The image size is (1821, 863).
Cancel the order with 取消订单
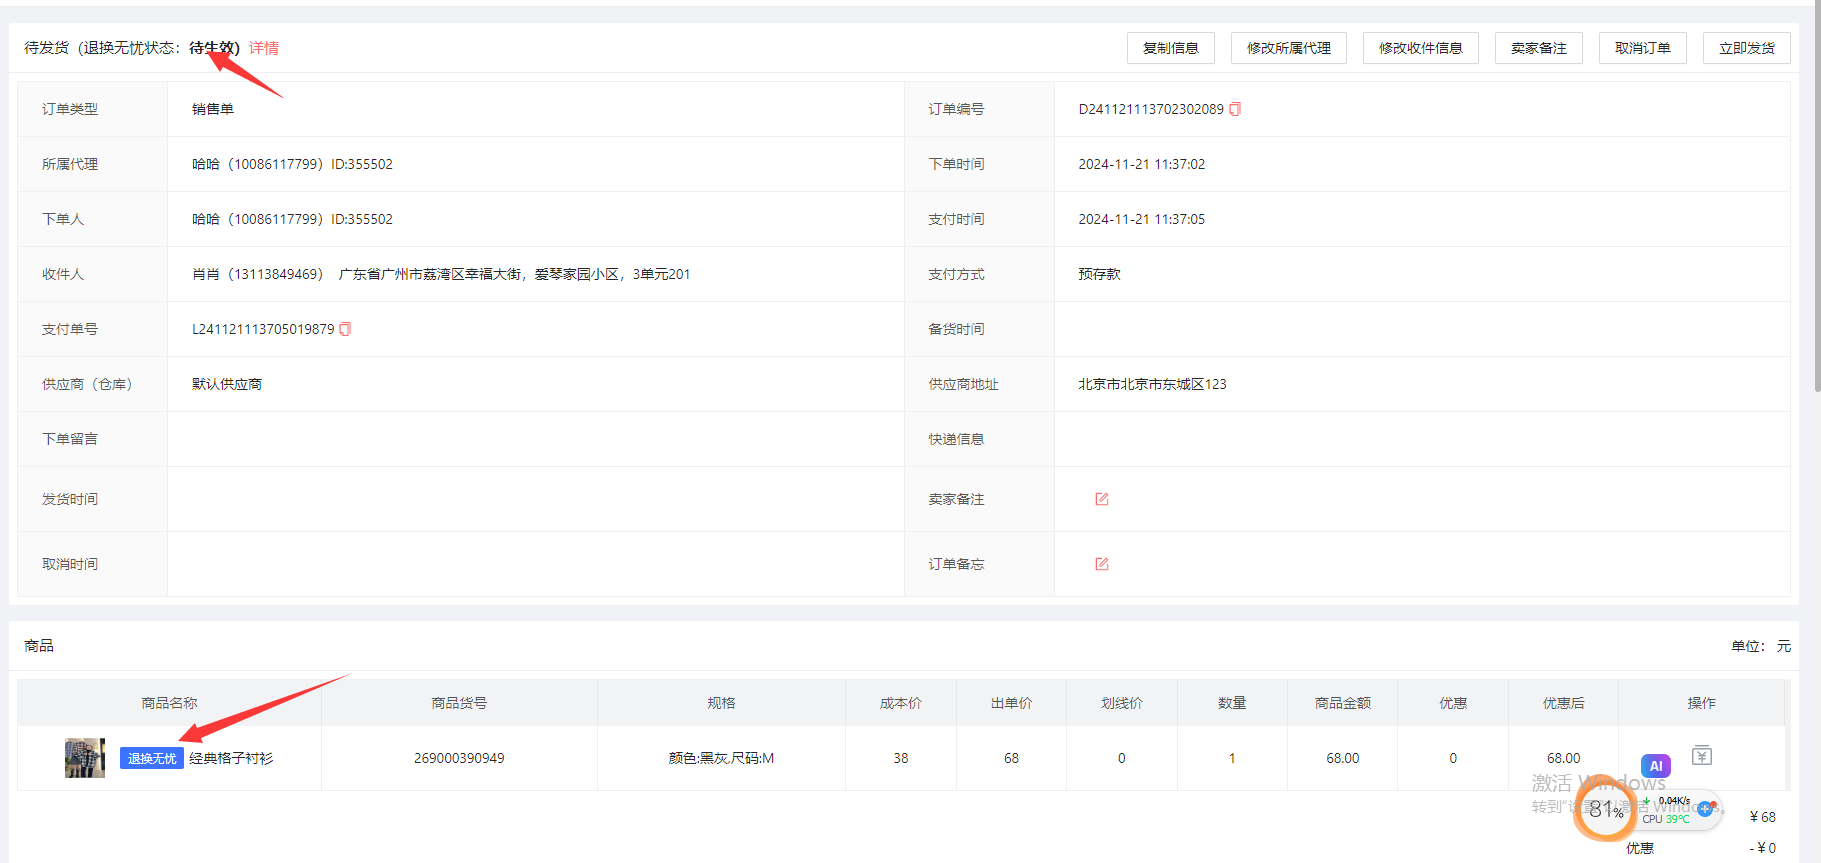point(1642,48)
